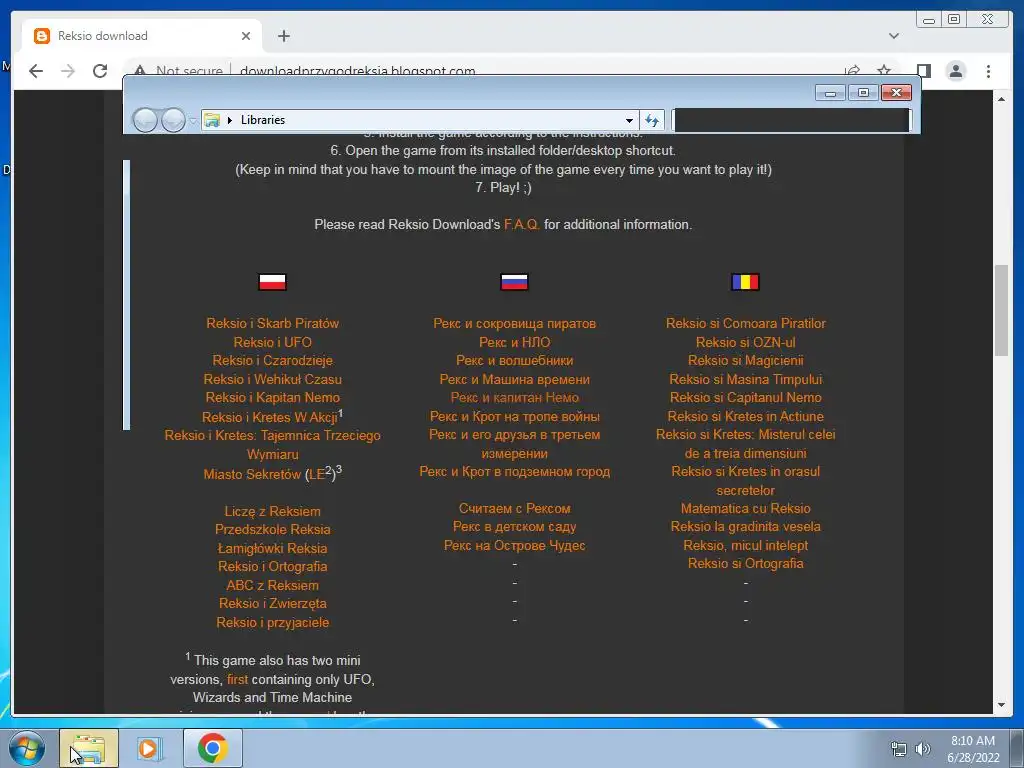
Task: Open Reksio si Magicienii link
Action: tap(745, 360)
